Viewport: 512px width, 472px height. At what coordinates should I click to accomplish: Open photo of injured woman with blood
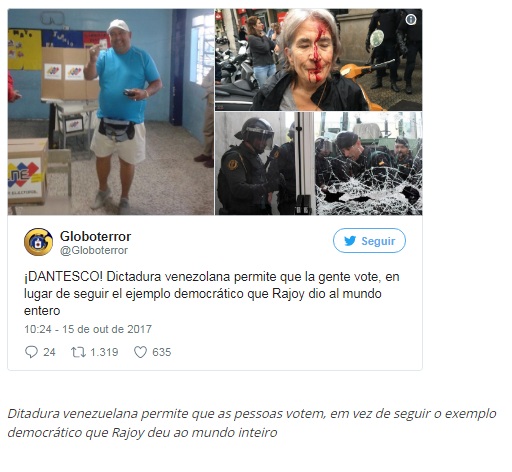[318, 60]
